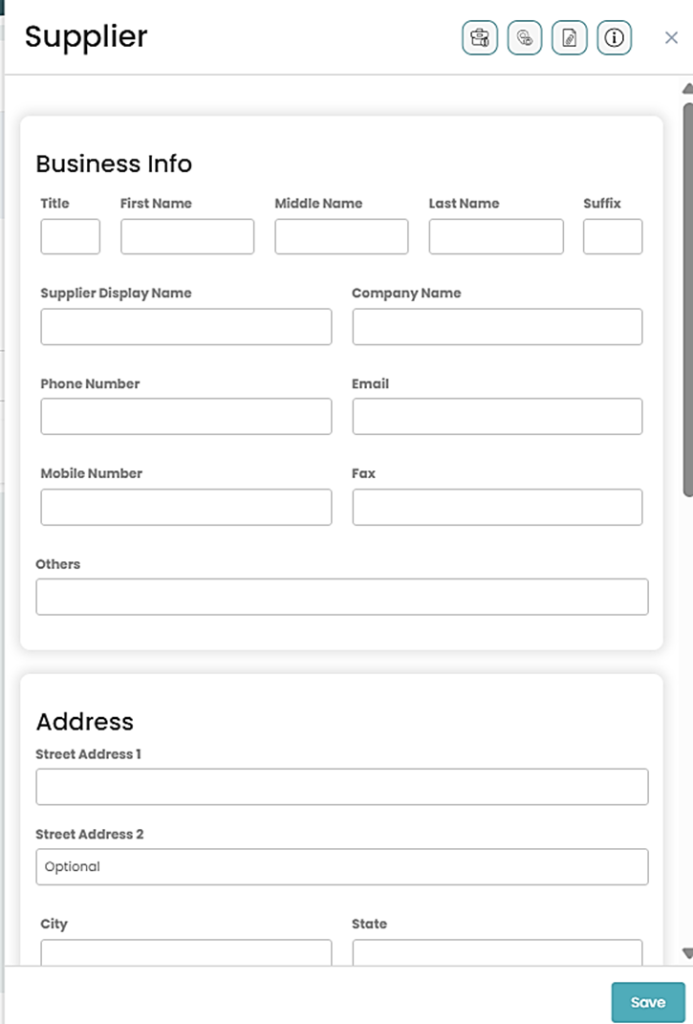Open the document attachment icon
Screen dimensions: 693x1024
pos(569,38)
